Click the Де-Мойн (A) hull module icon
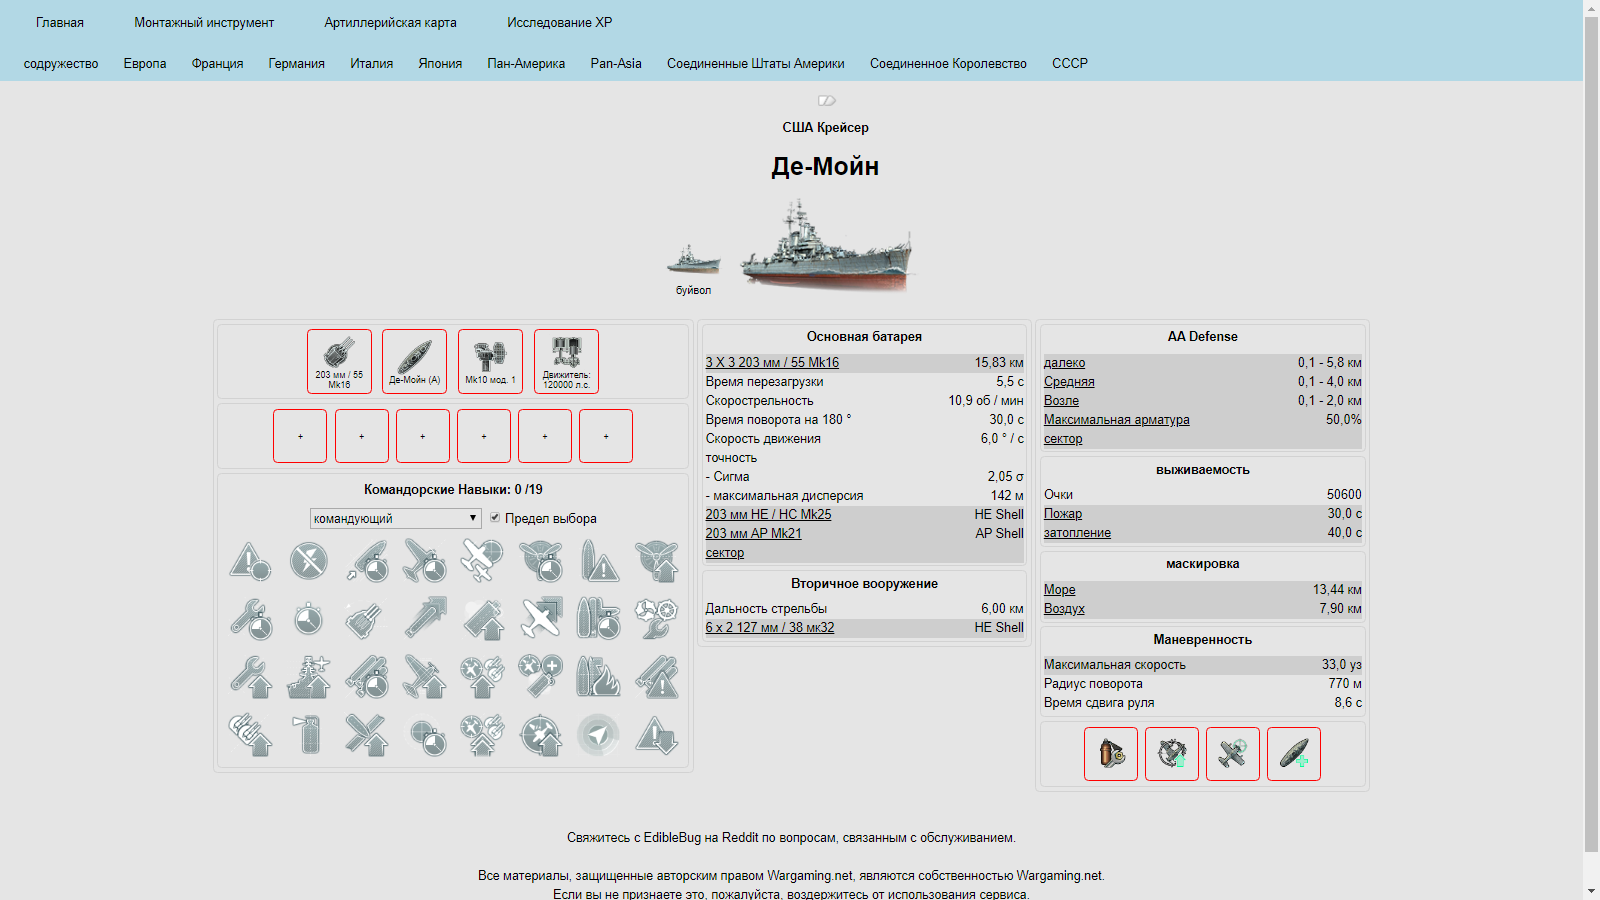This screenshot has height=900, width=1600. pos(414,361)
